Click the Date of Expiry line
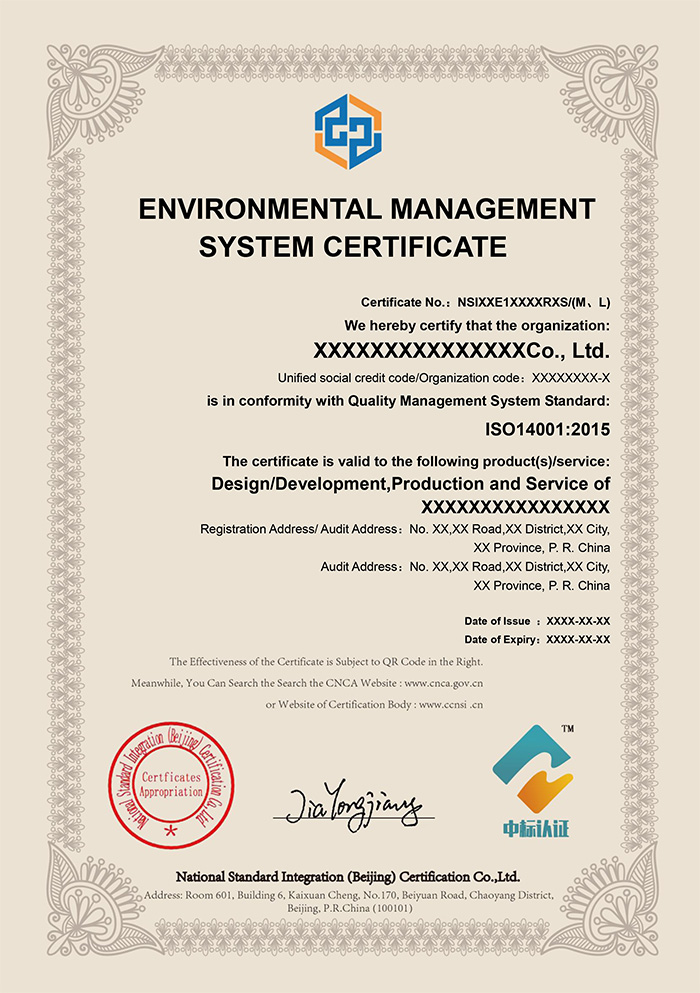 (x=537, y=640)
